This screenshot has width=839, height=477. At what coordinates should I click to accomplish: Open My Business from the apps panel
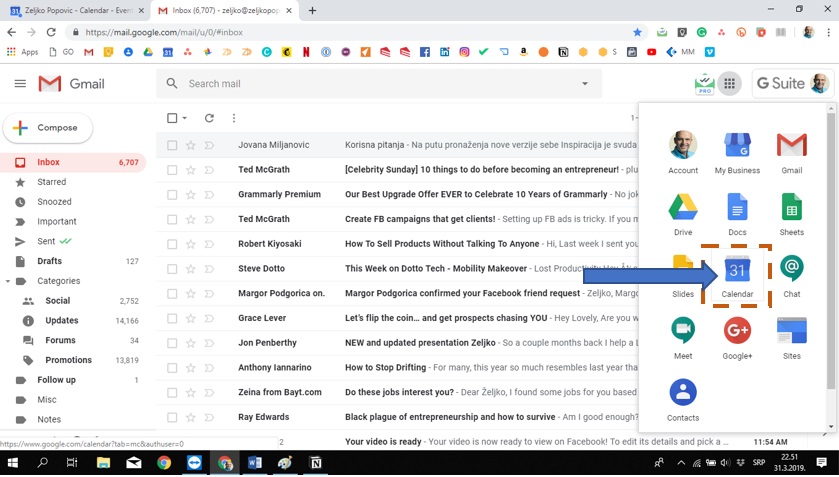click(x=737, y=153)
